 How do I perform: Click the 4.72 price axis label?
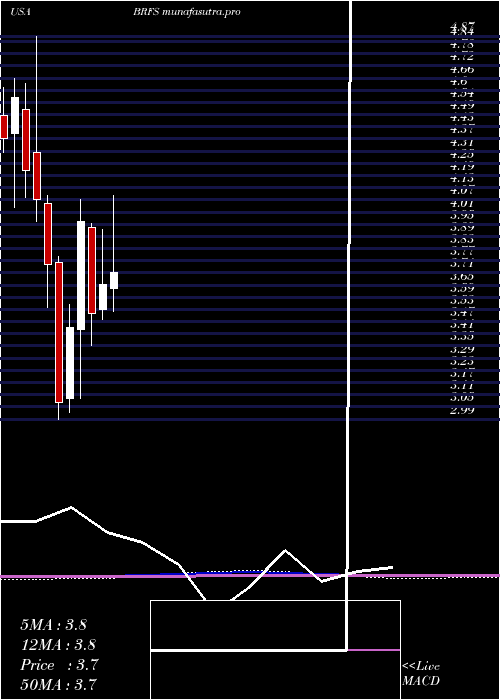[x=462, y=57]
